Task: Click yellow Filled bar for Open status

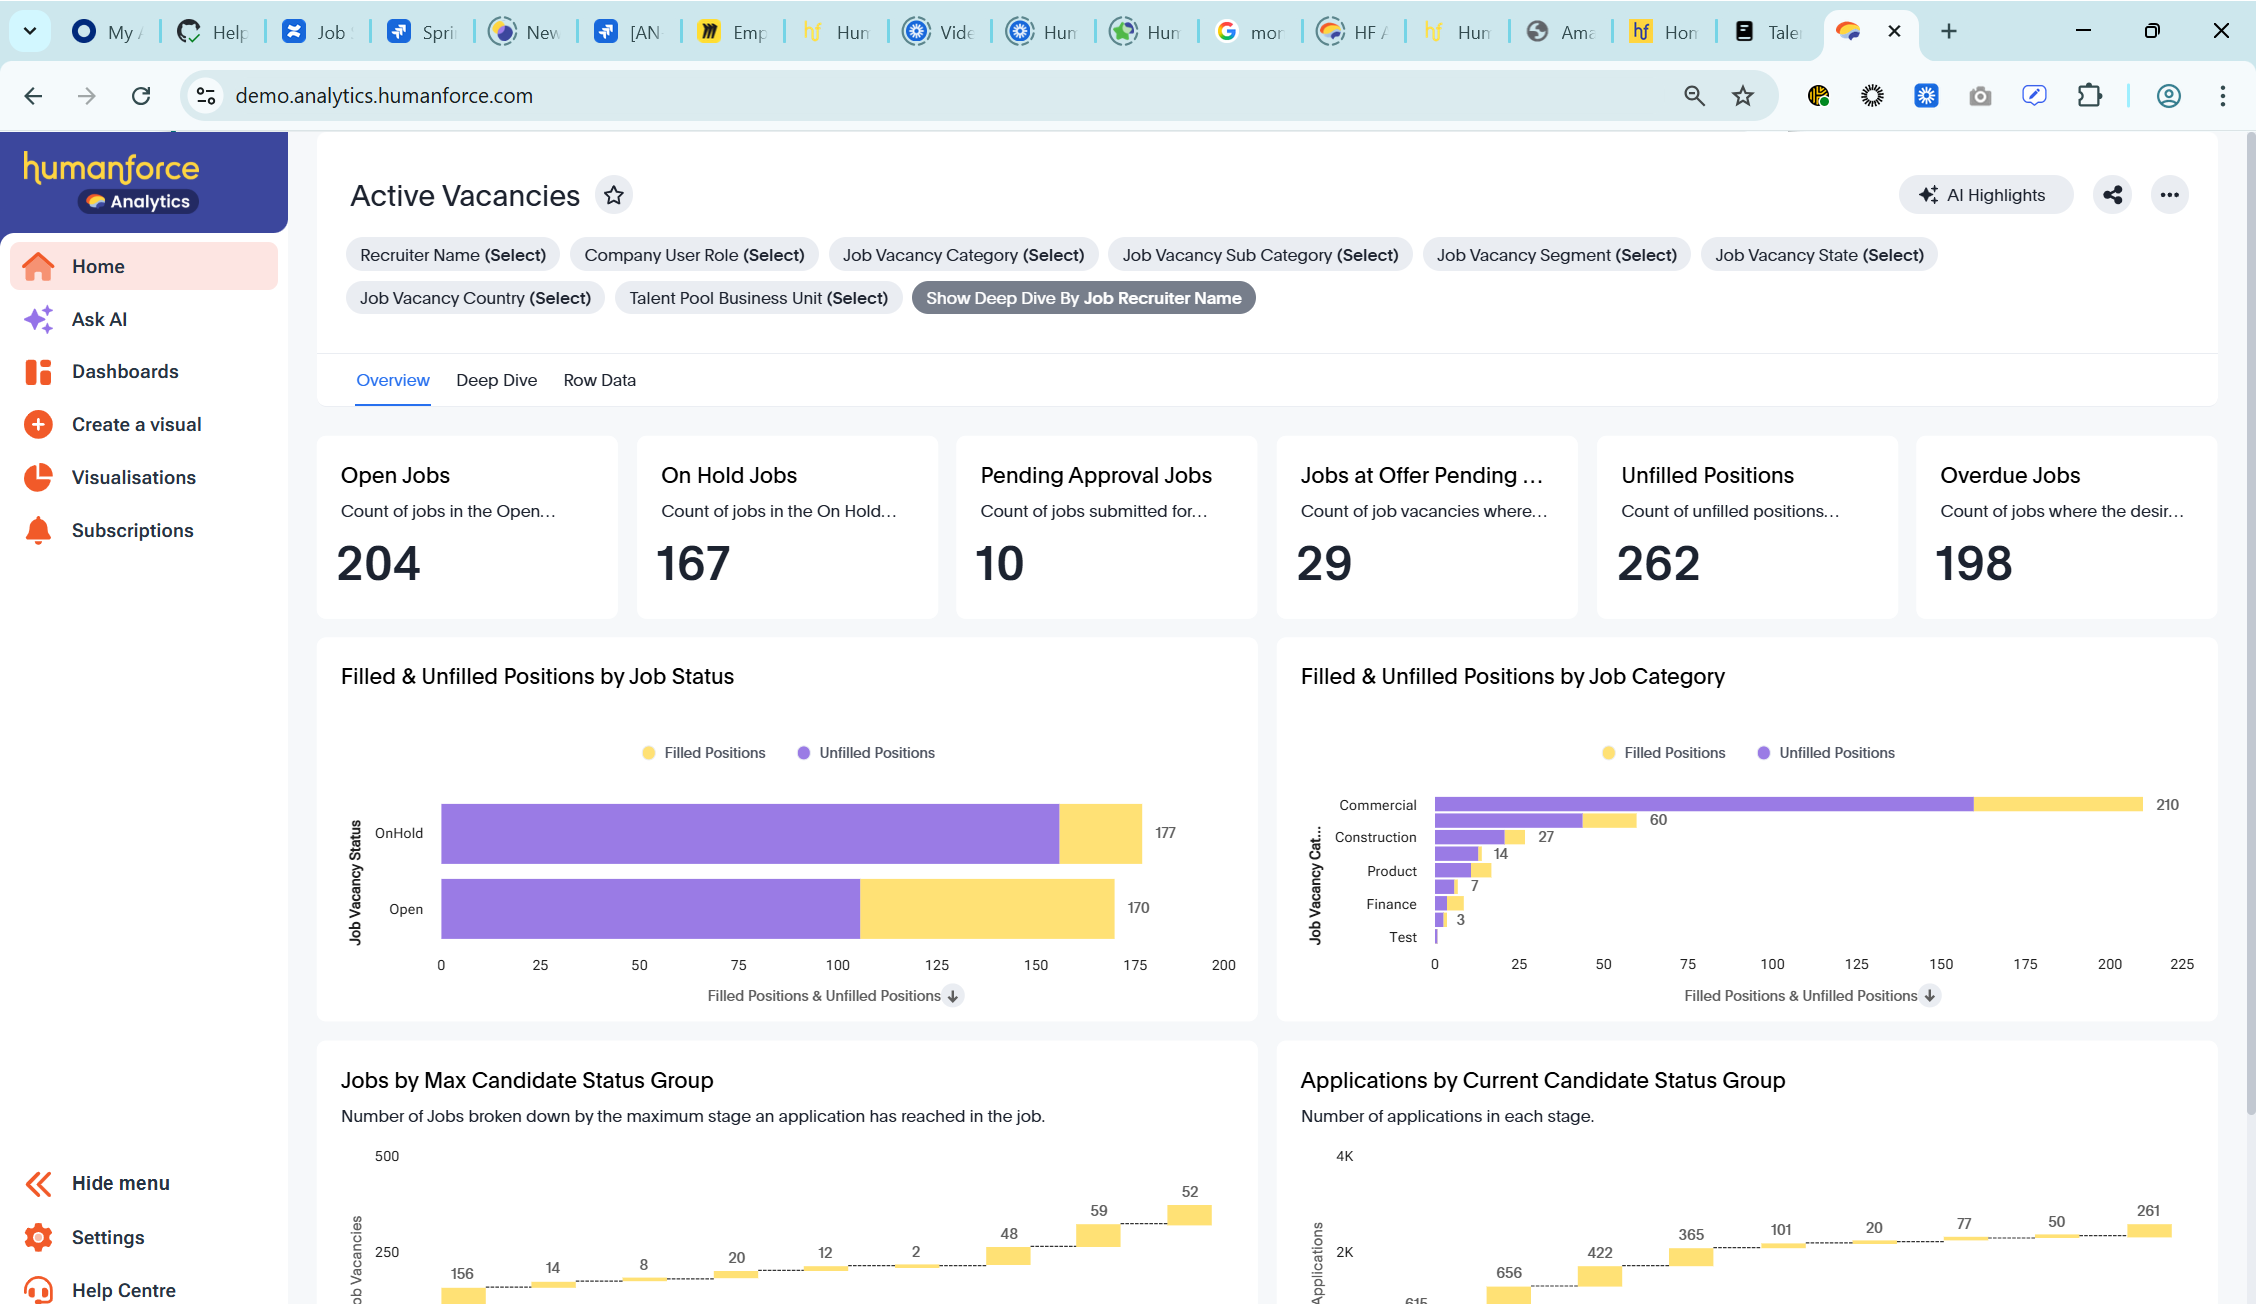Action: coord(987,909)
